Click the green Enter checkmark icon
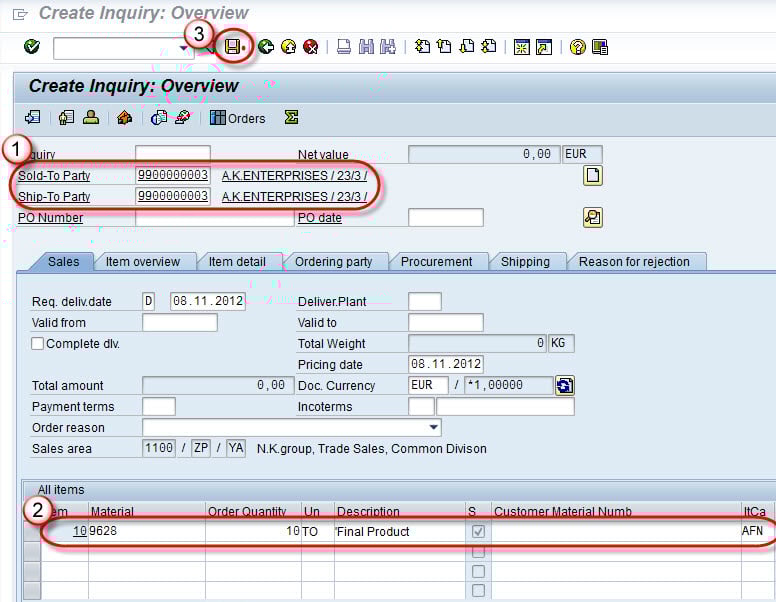 point(31,47)
